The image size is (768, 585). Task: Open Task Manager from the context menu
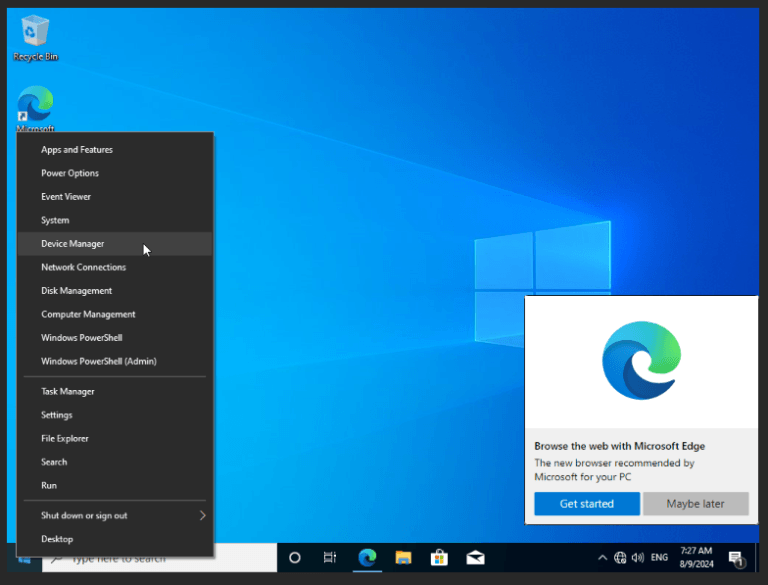pyautogui.click(x=67, y=391)
